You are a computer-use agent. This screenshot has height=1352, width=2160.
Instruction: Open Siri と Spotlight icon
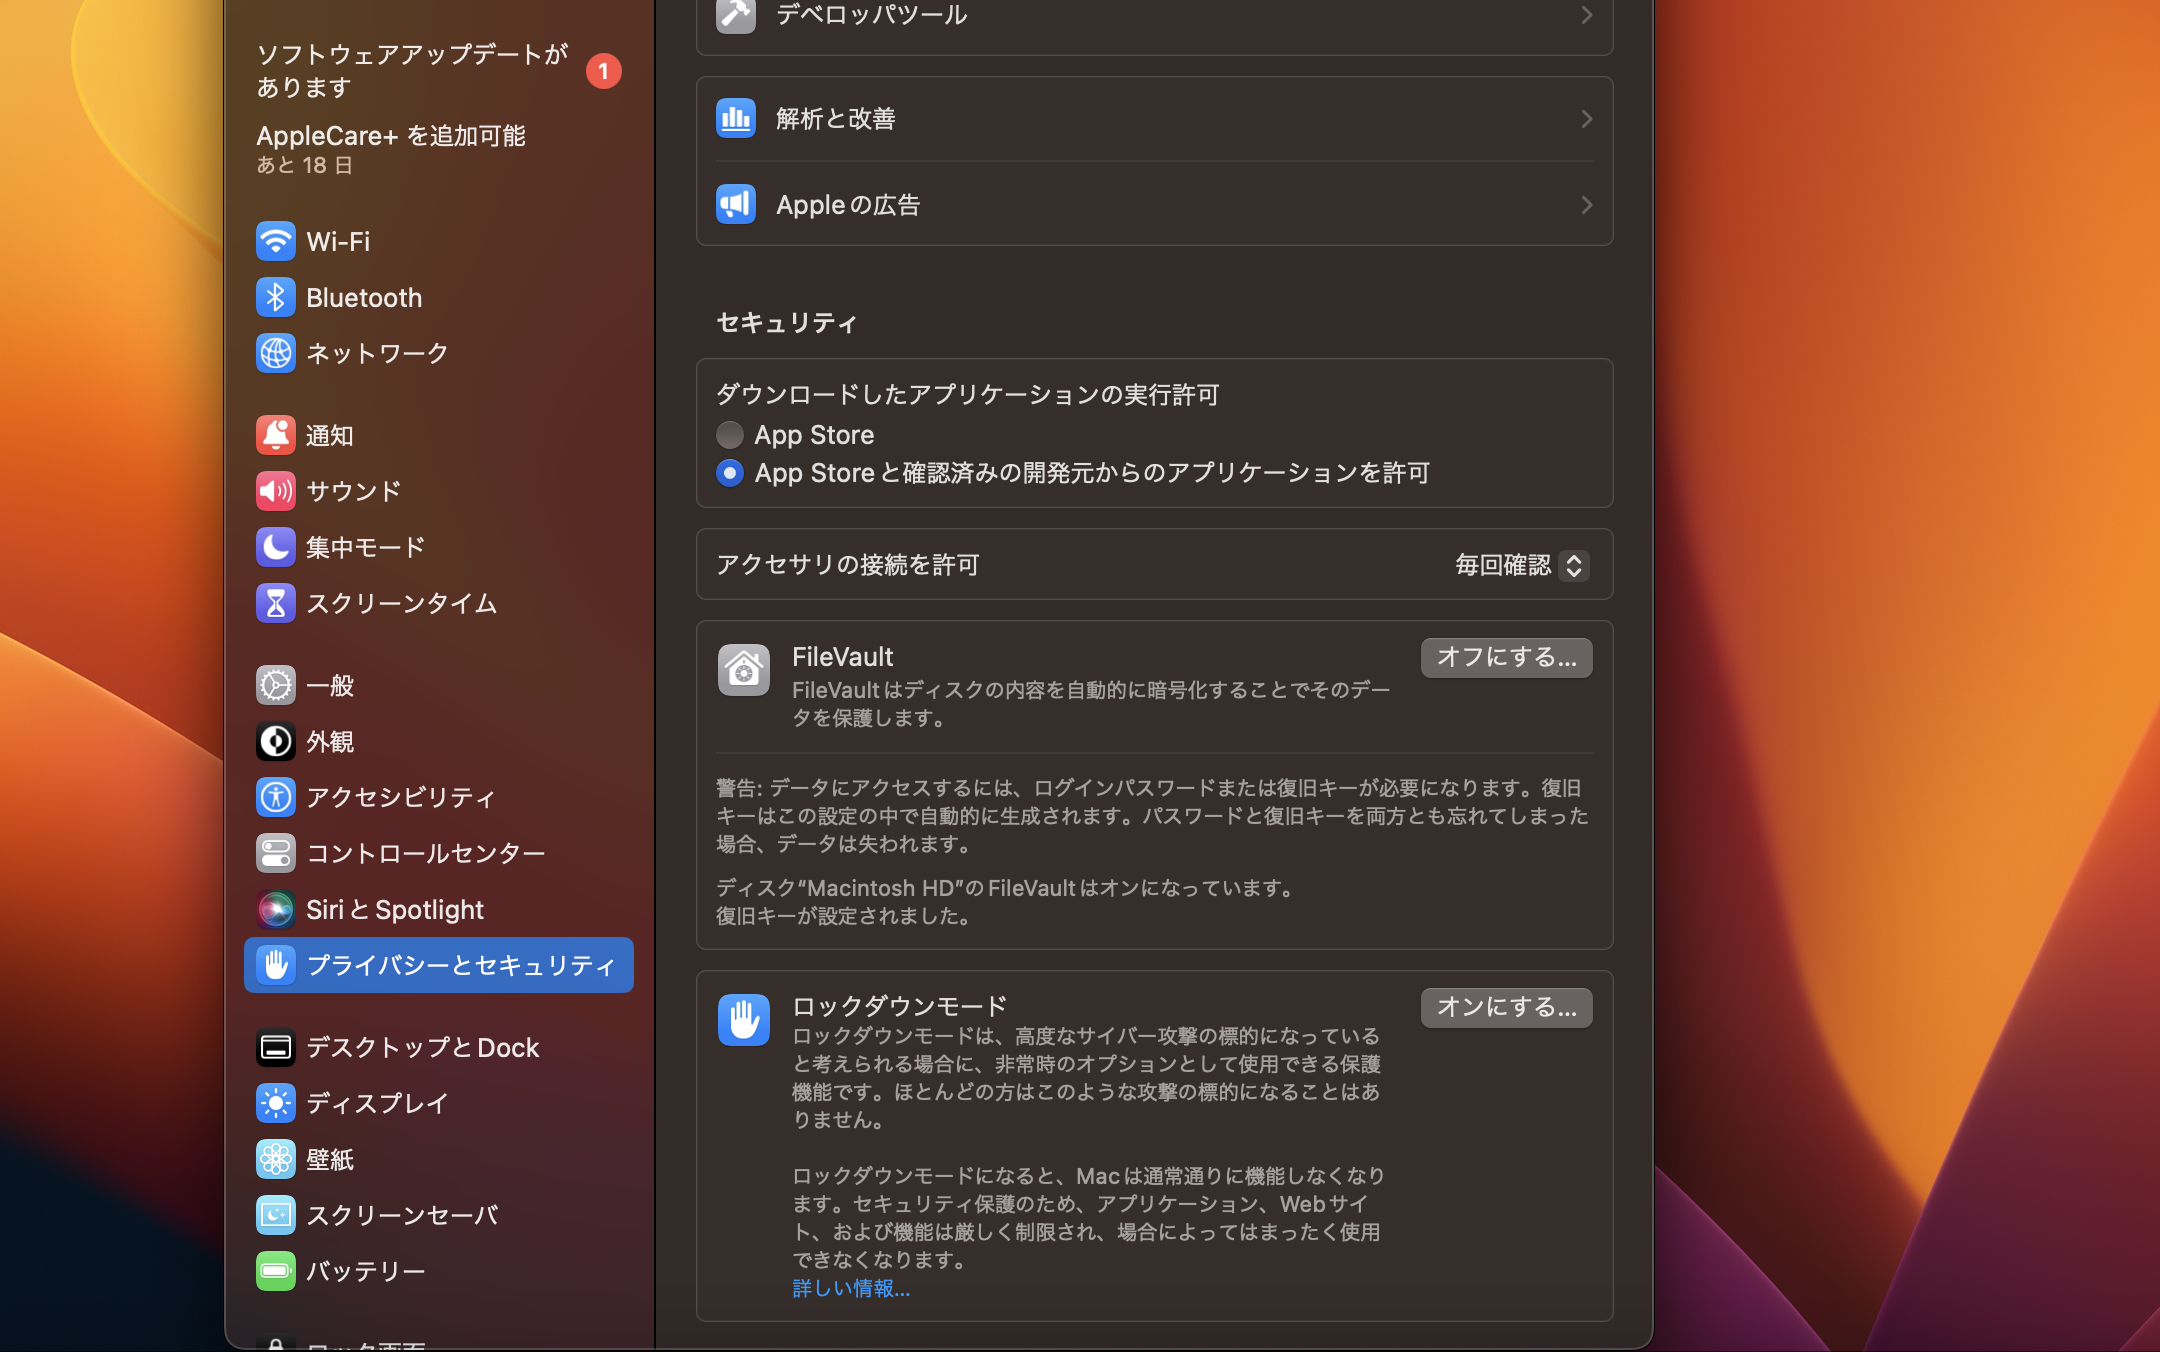point(275,909)
